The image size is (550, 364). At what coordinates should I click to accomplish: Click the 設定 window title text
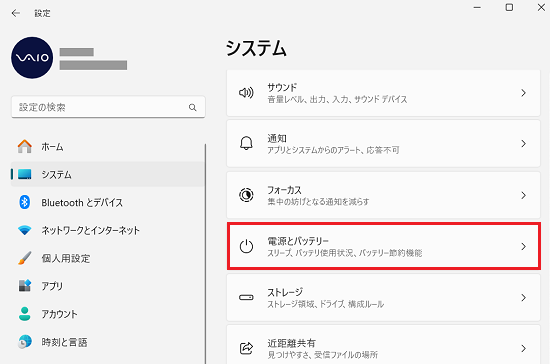click(42, 13)
